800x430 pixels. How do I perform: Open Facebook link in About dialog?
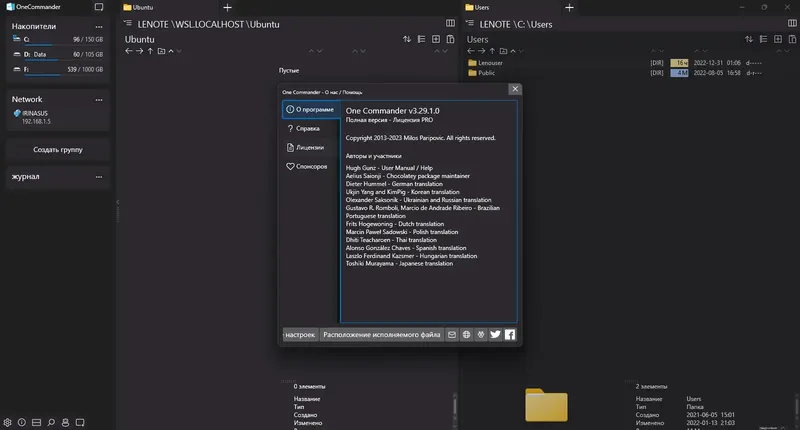pyautogui.click(x=510, y=335)
